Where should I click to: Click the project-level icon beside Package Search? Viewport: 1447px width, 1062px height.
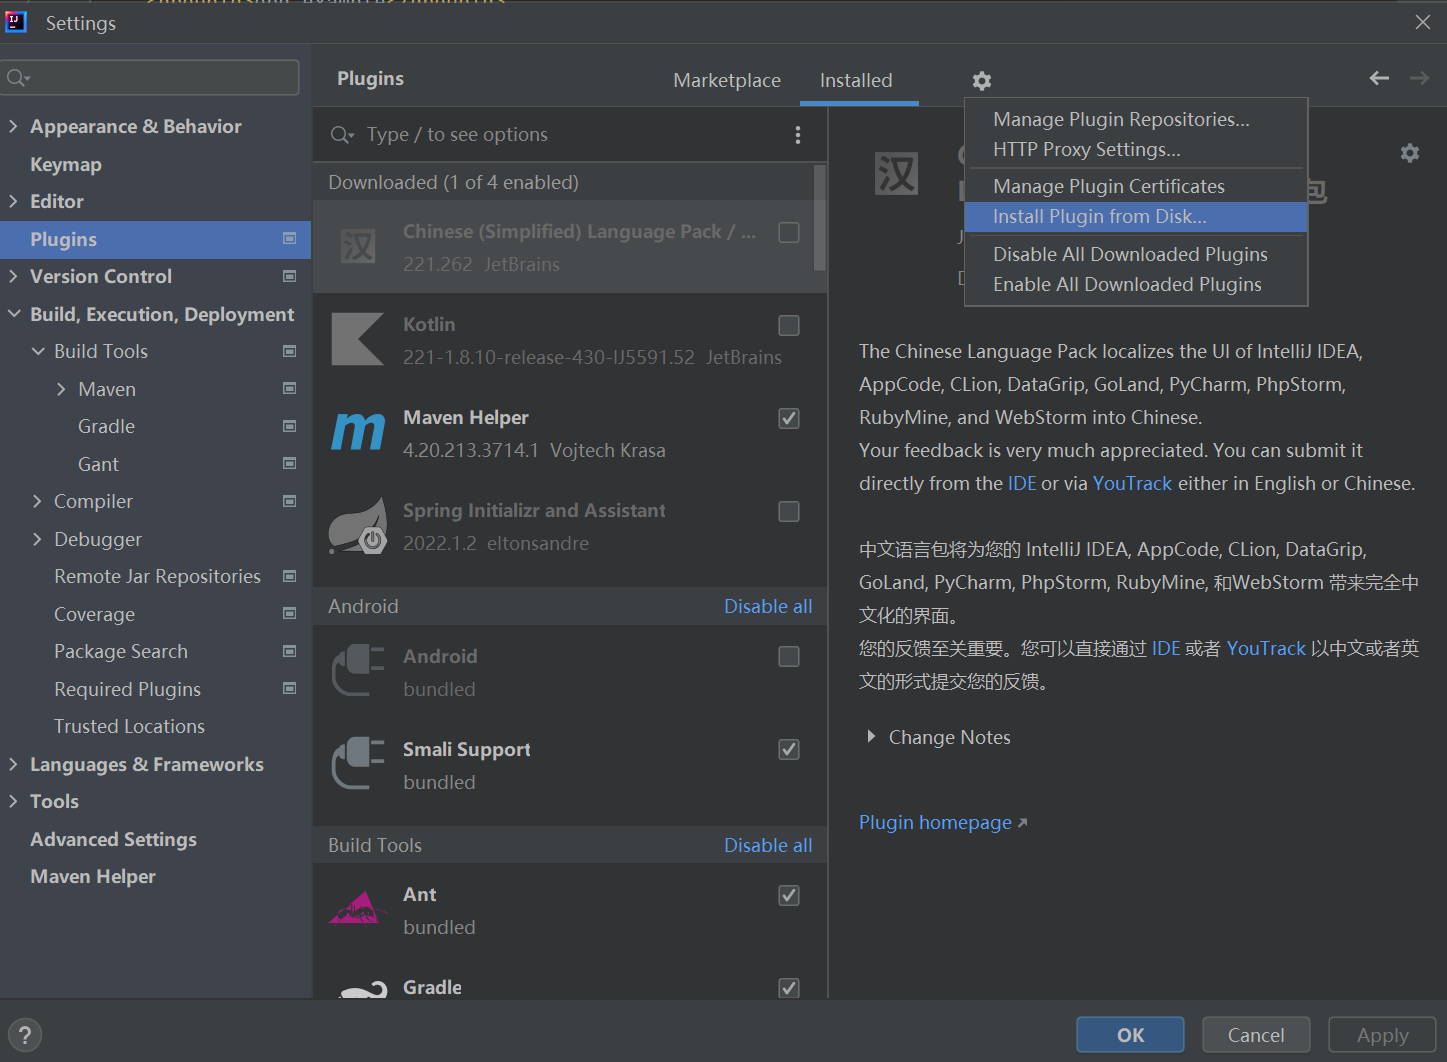290,651
